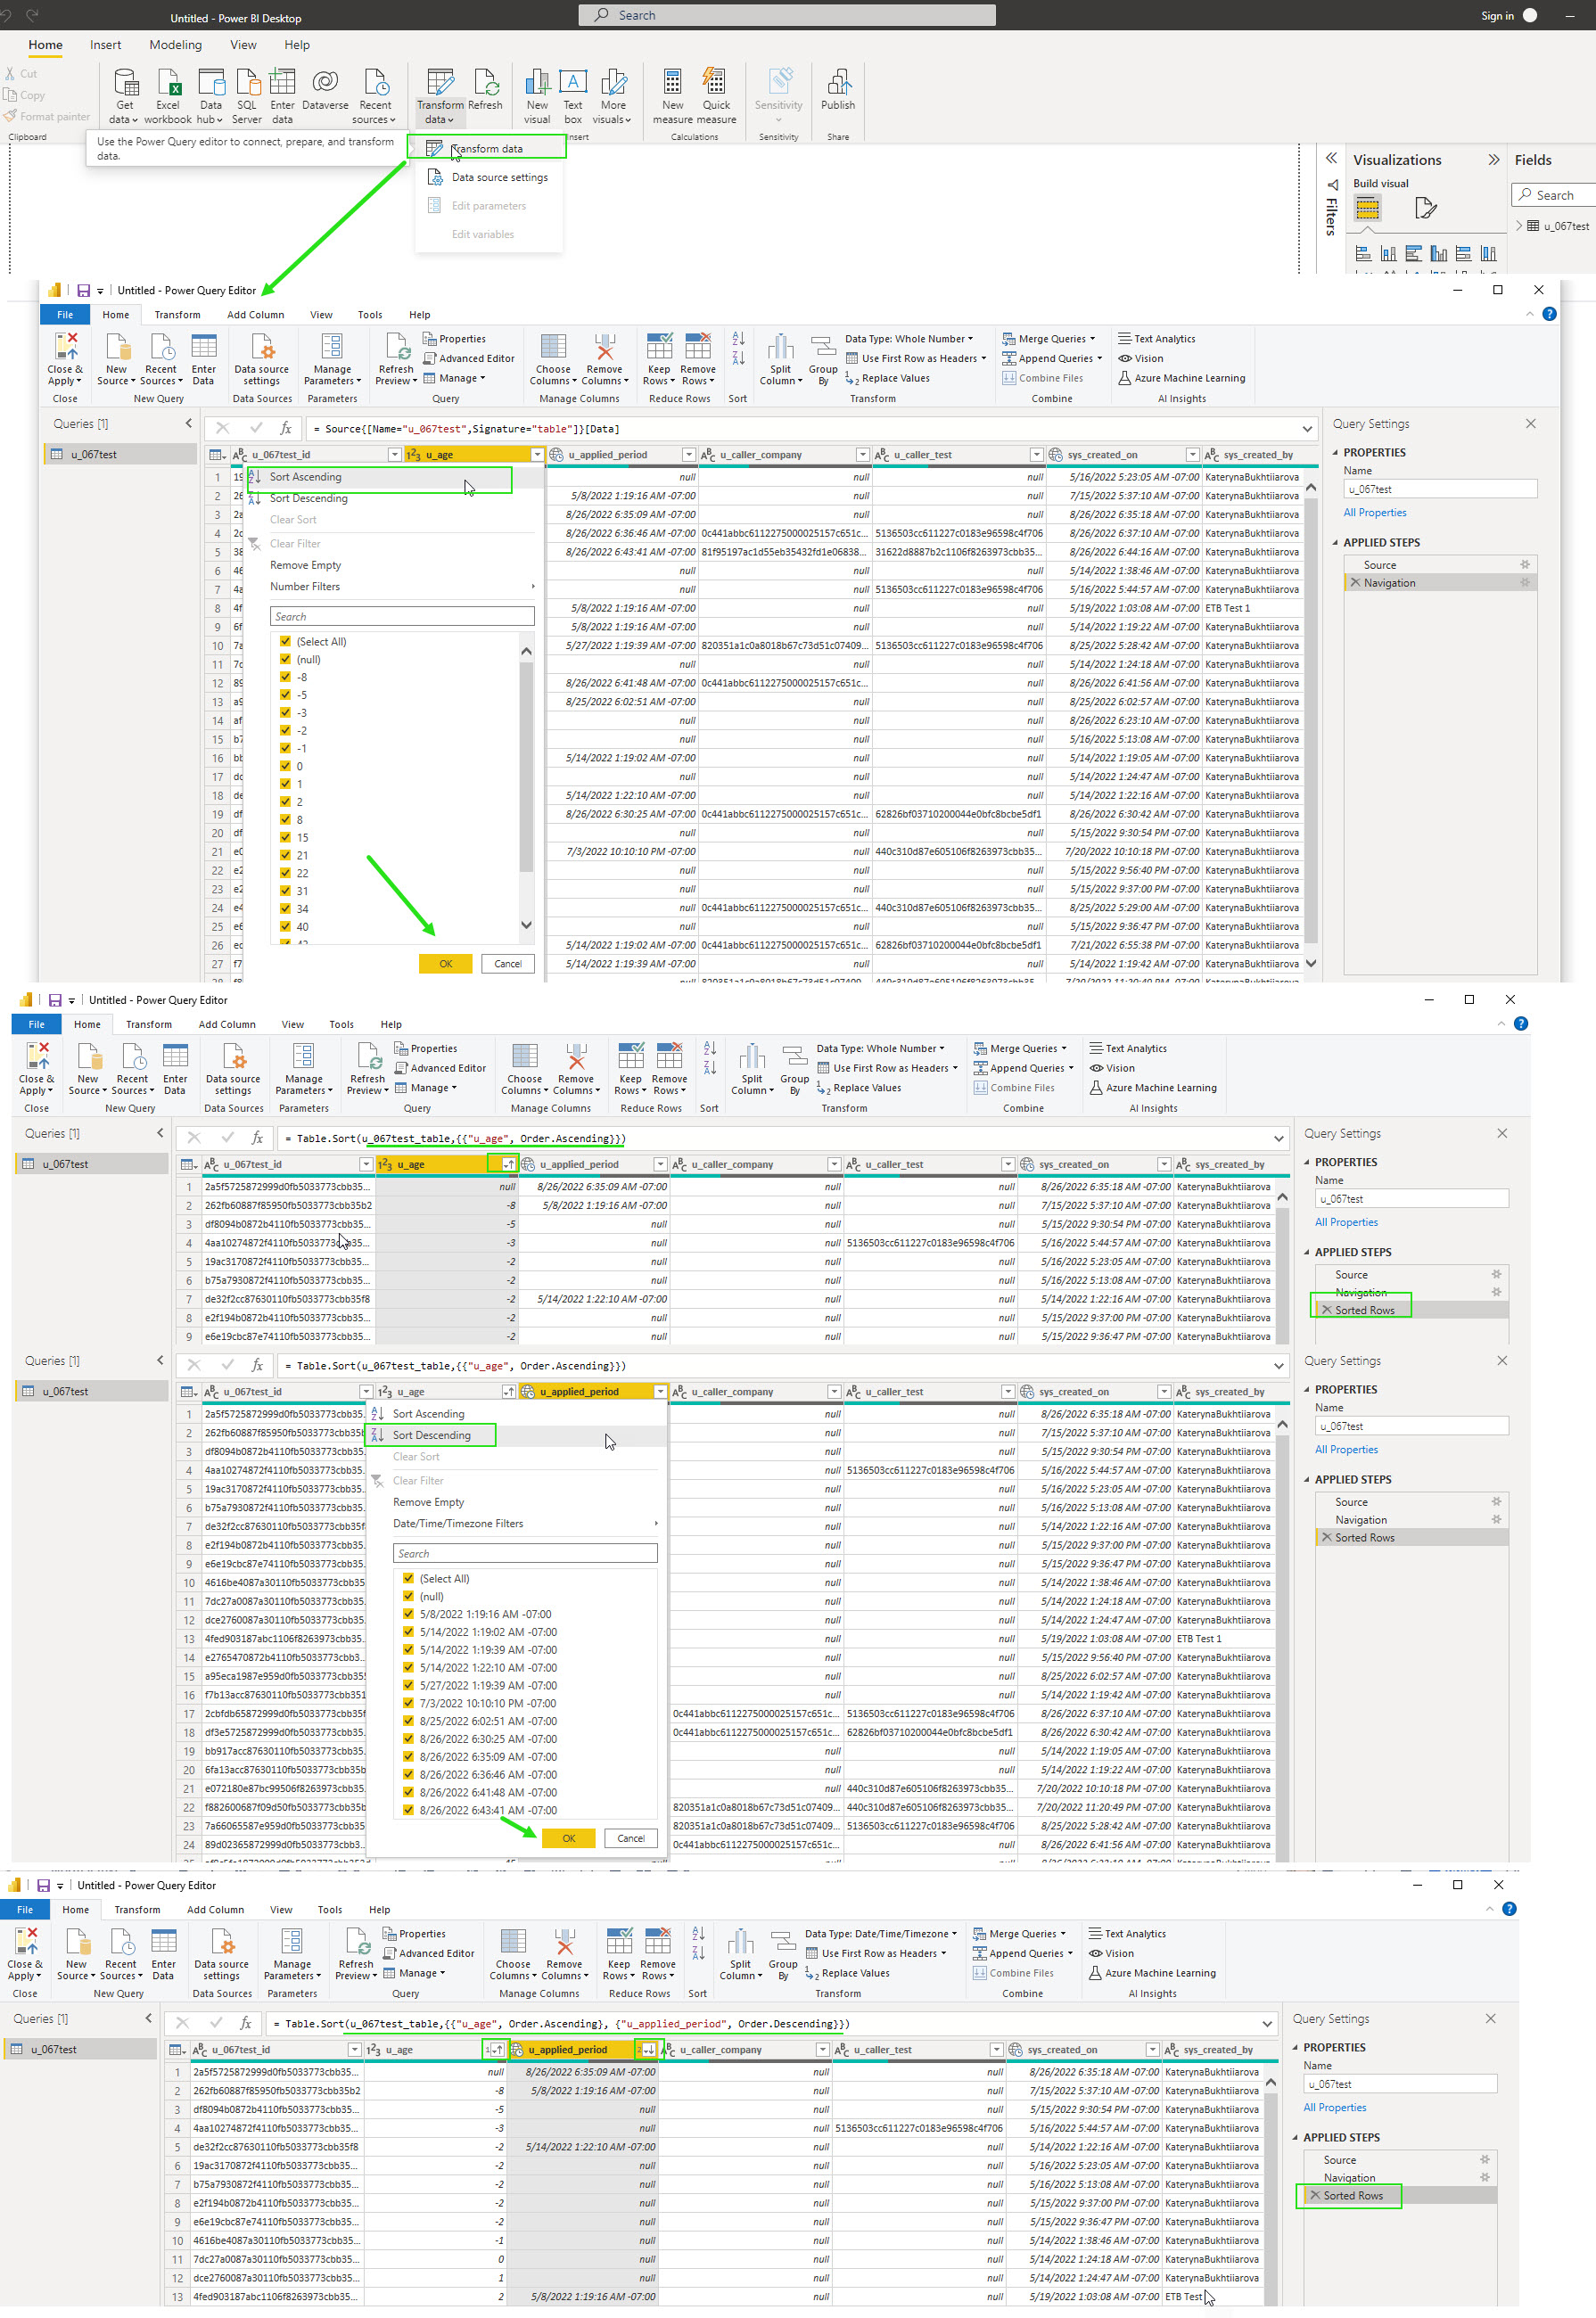Select Data source settings under Transform data menu
This screenshot has height=2318, width=1596.
point(489,177)
